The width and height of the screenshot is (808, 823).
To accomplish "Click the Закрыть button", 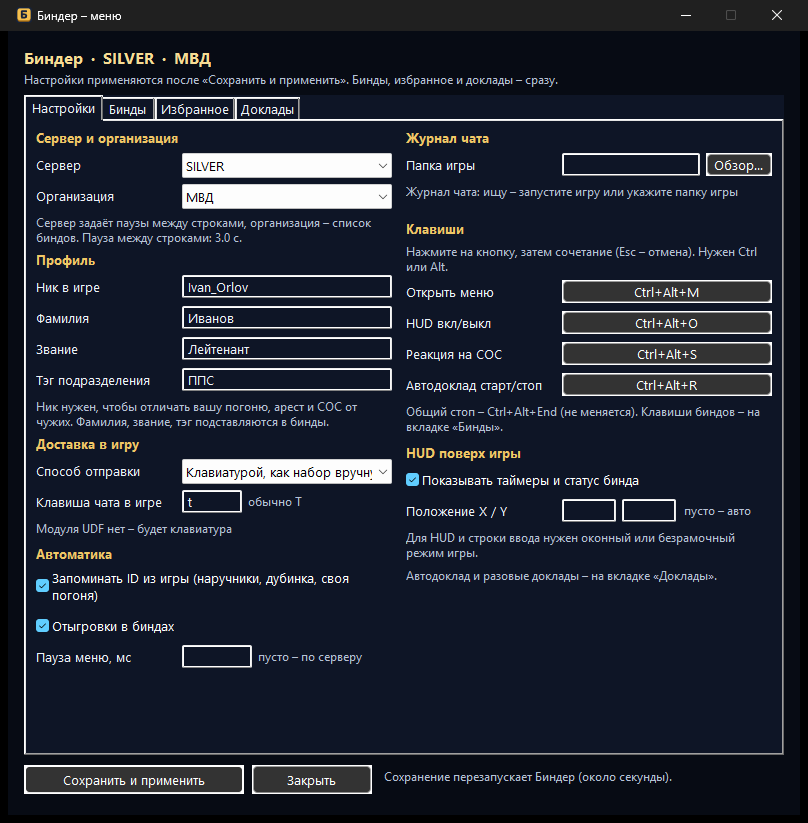I will tap(311, 780).
